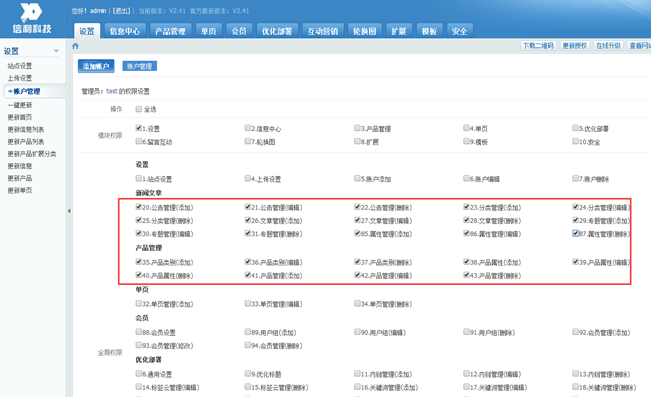
Task: Click the 添加帐户 button
Action: 96,66
